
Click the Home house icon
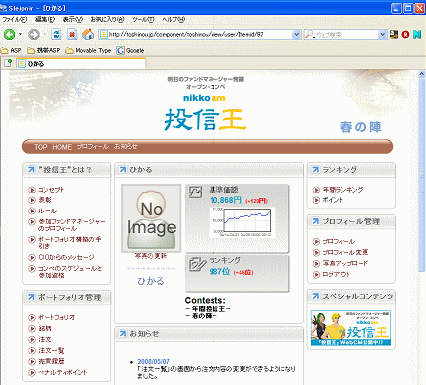(x=88, y=34)
